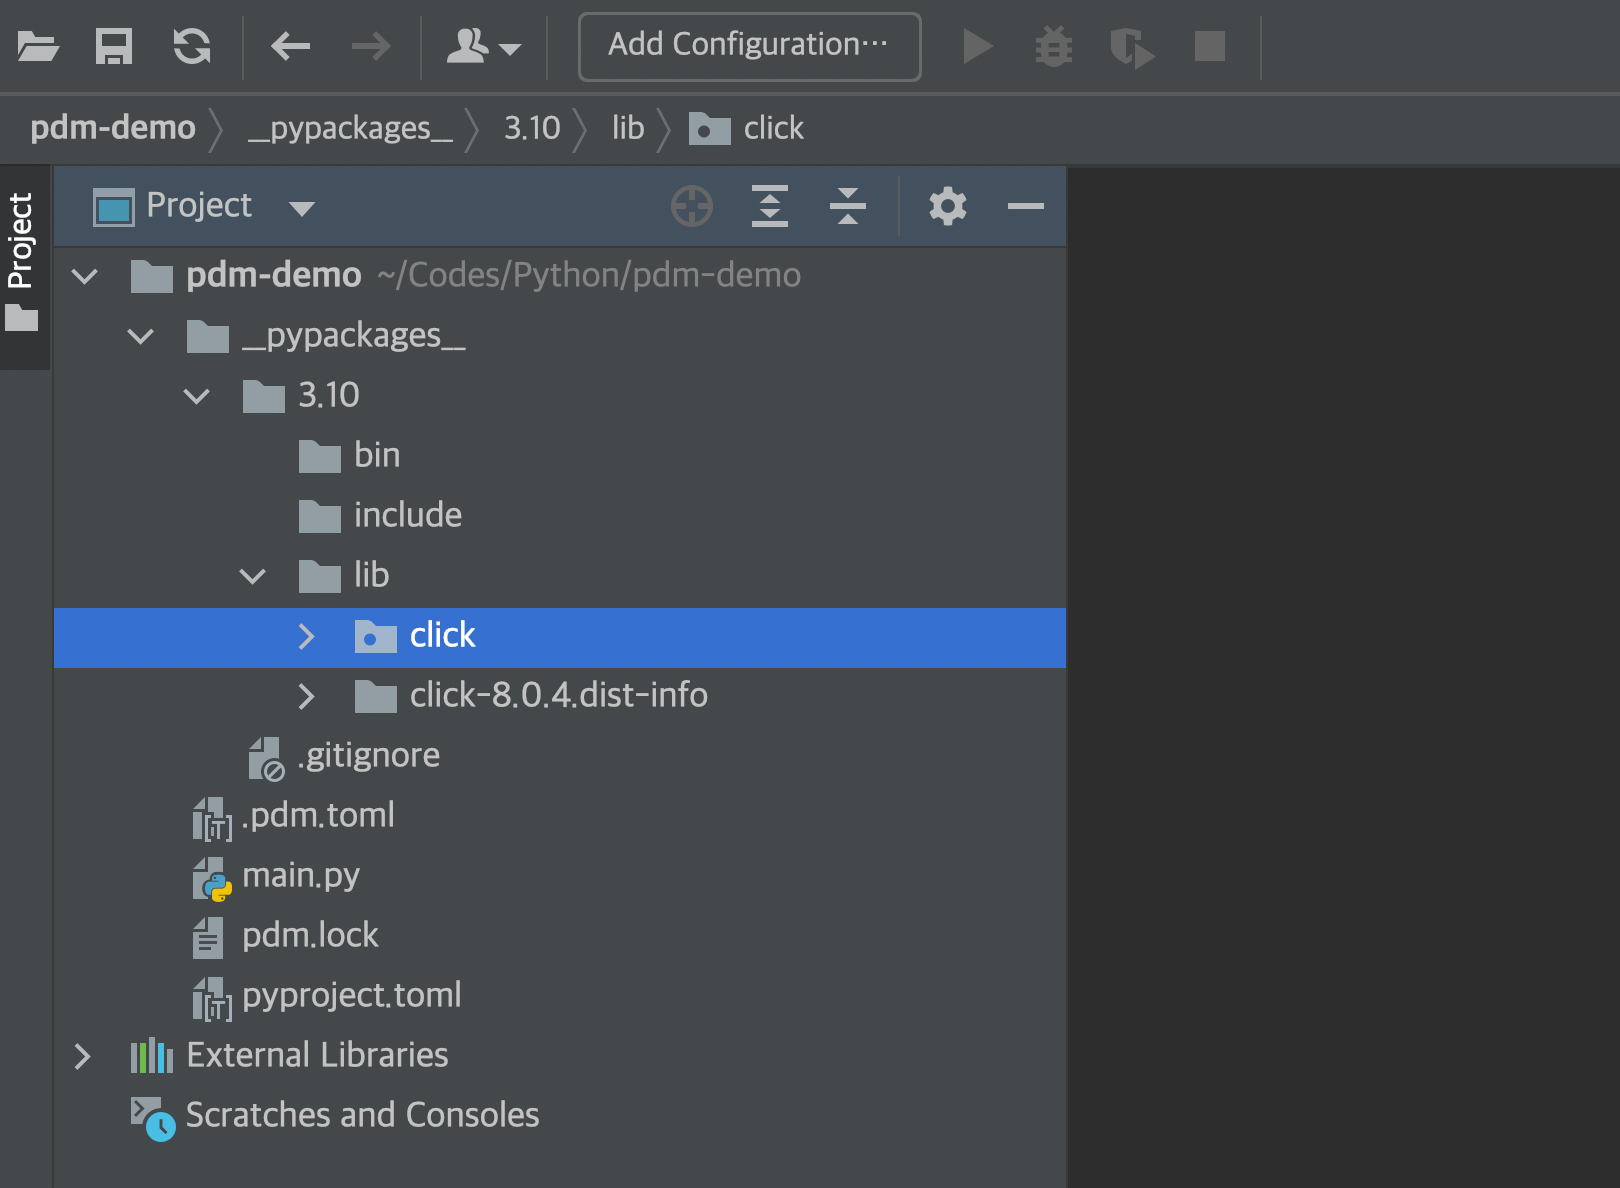
Task: Collapse the __pypackages__ folder
Action: [x=141, y=336]
